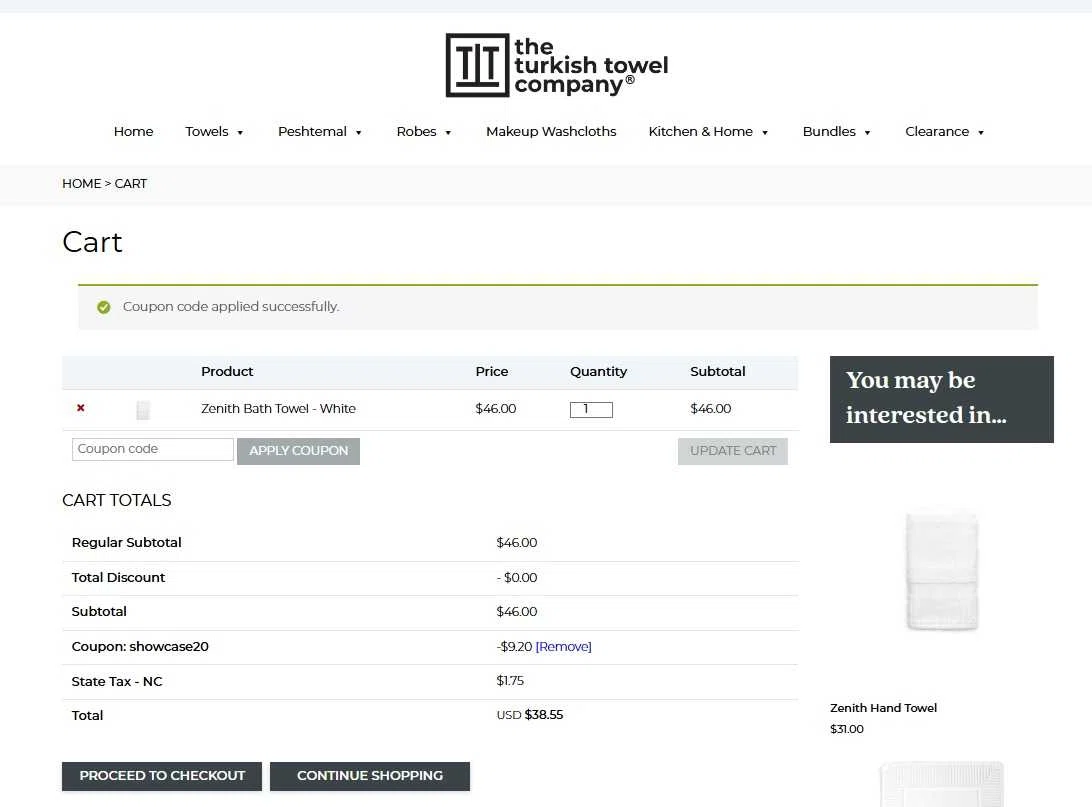Open the Clearance menu

(x=937, y=132)
